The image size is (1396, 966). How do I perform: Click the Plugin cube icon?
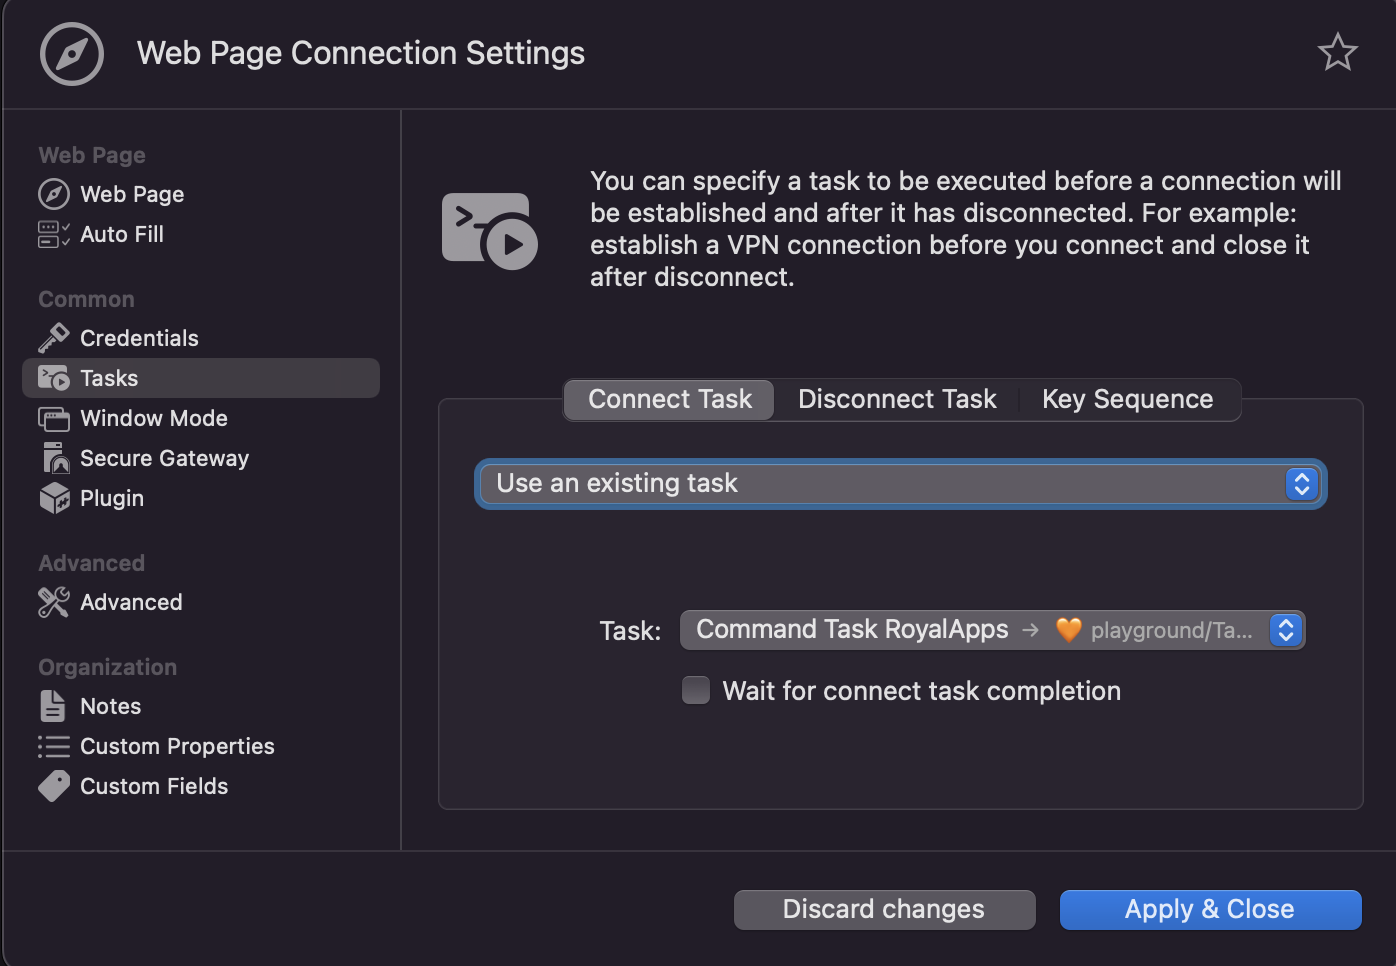point(54,498)
